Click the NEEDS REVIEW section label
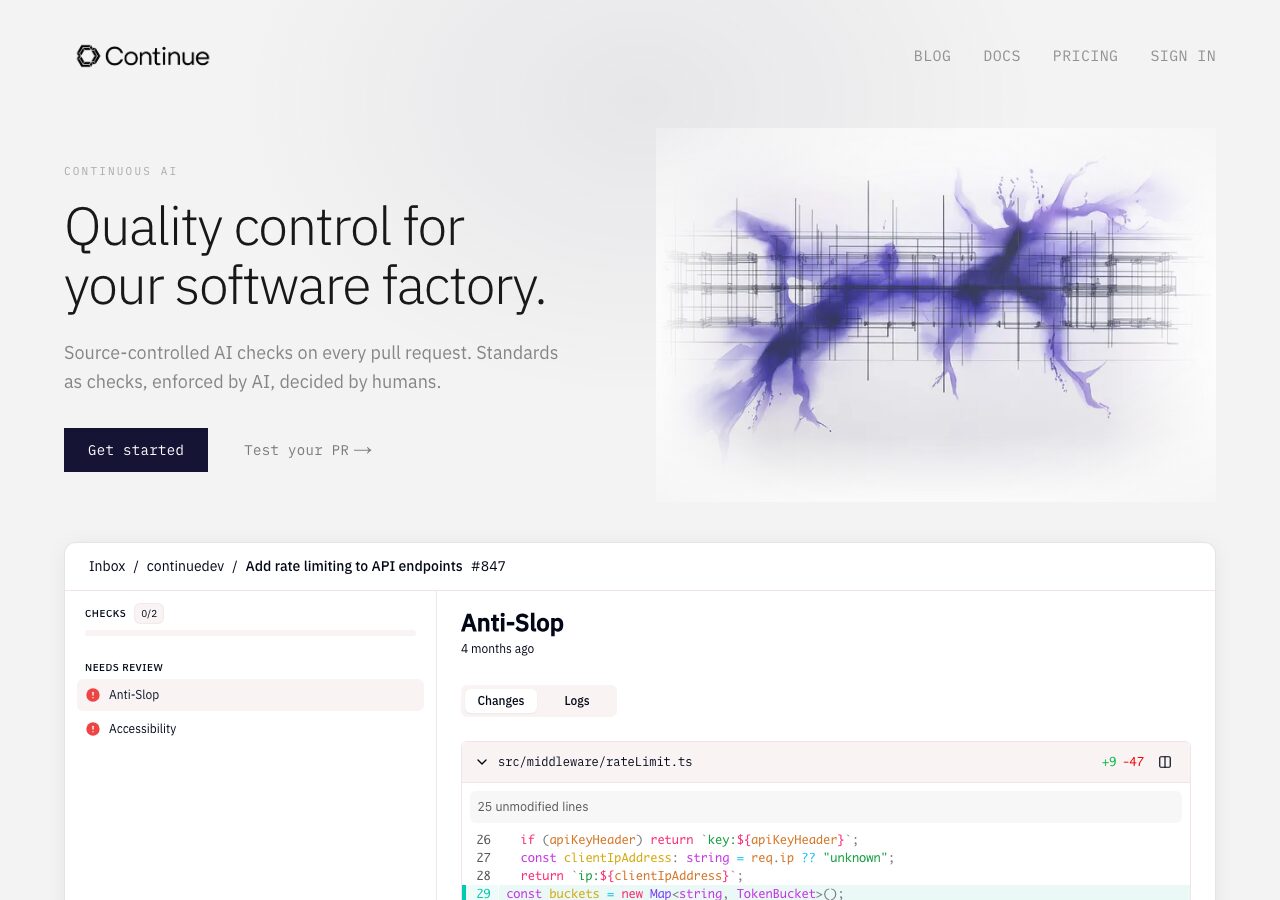 (x=124, y=668)
